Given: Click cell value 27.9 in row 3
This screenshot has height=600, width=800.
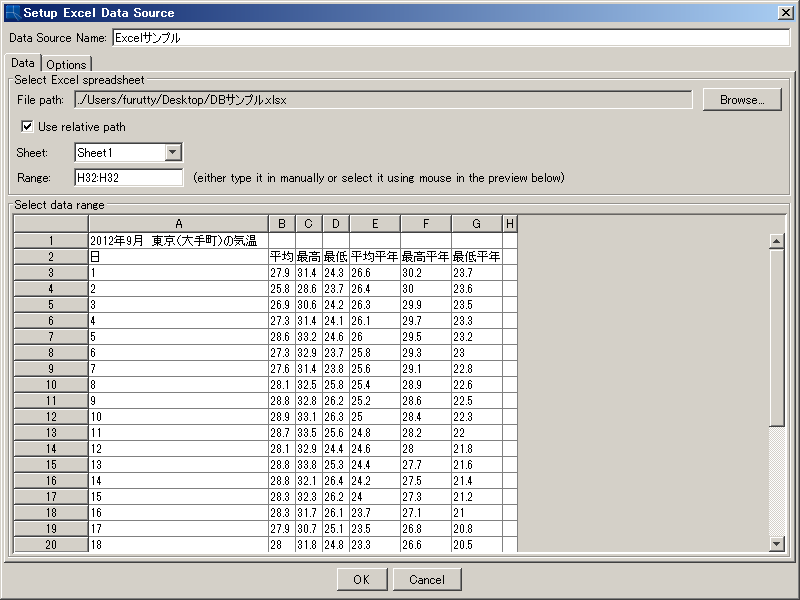Looking at the screenshot, I should [282, 272].
